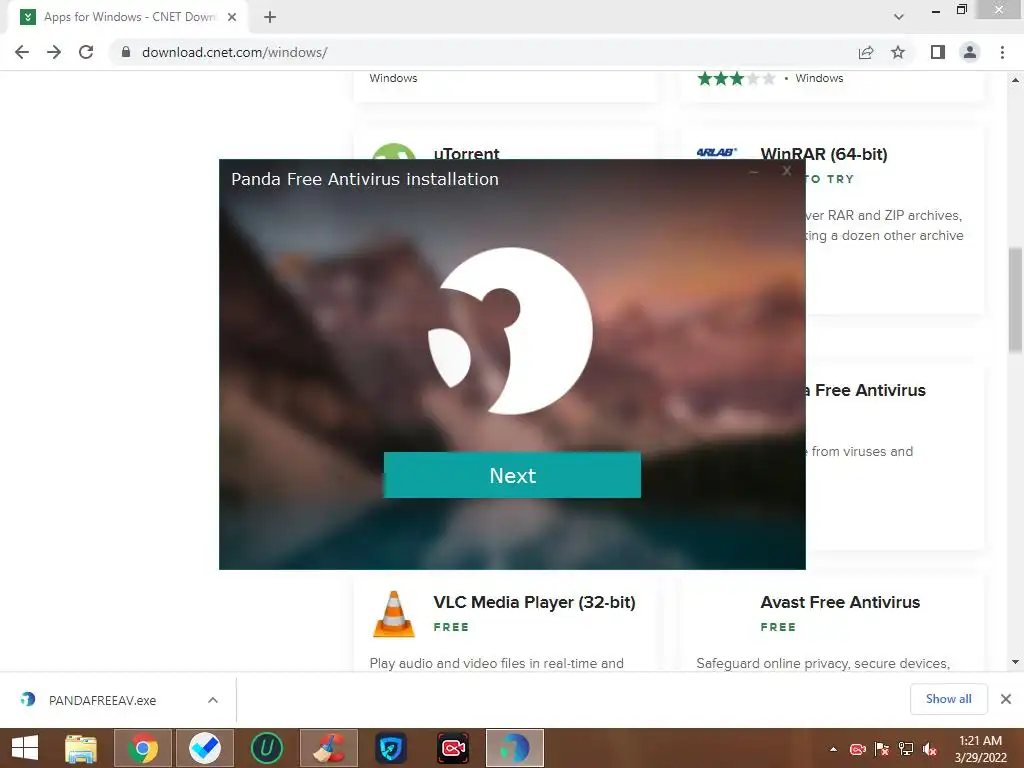This screenshot has height=768, width=1024.
Task: Switch to Chrome on the taskbar
Action: (143, 748)
